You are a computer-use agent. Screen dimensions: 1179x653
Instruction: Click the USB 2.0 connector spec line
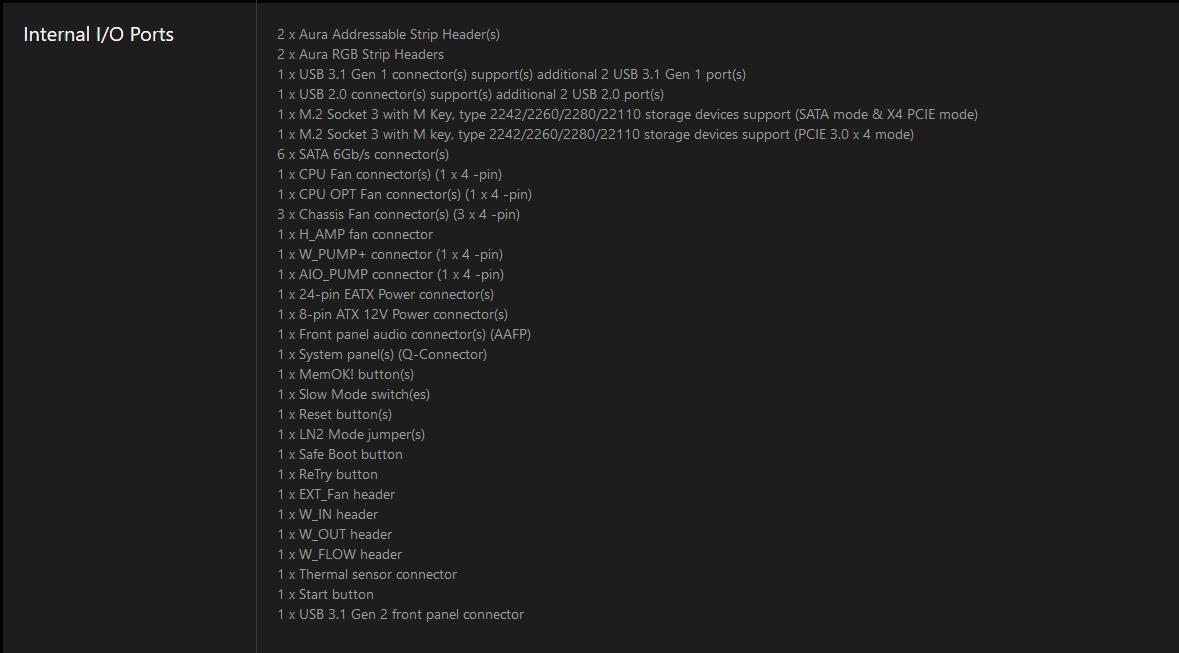[x=471, y=94]
